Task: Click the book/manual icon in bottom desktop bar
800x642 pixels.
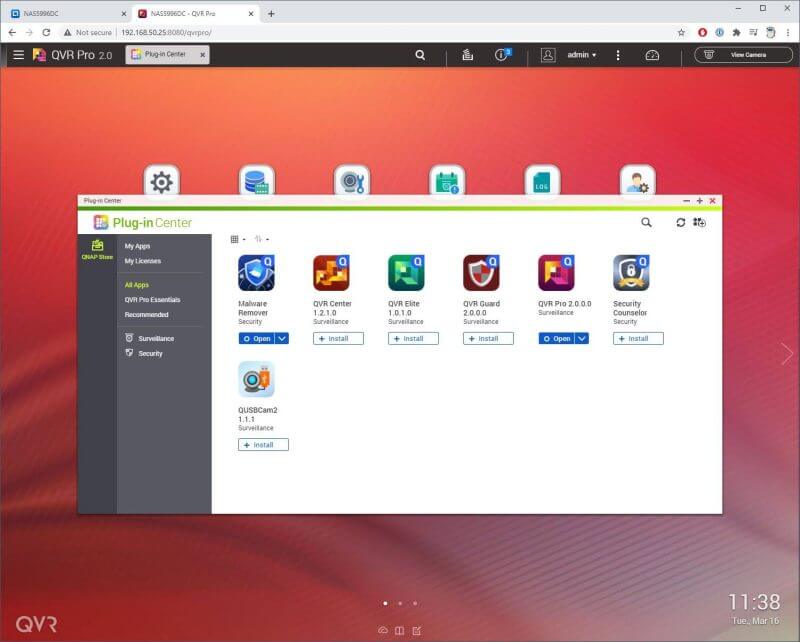Action: [x=399, y=630]
